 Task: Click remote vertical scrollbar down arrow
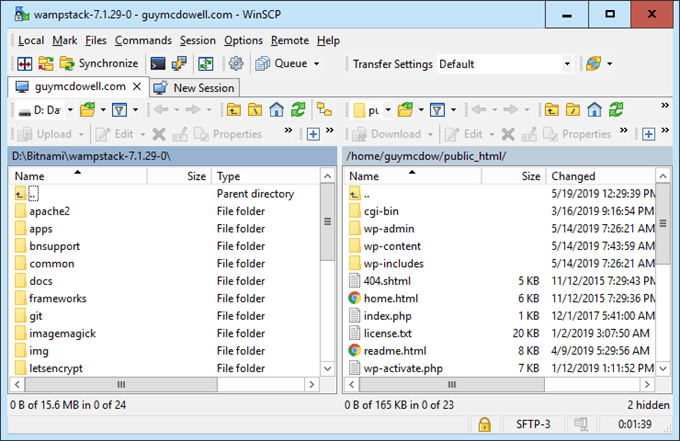663,369
